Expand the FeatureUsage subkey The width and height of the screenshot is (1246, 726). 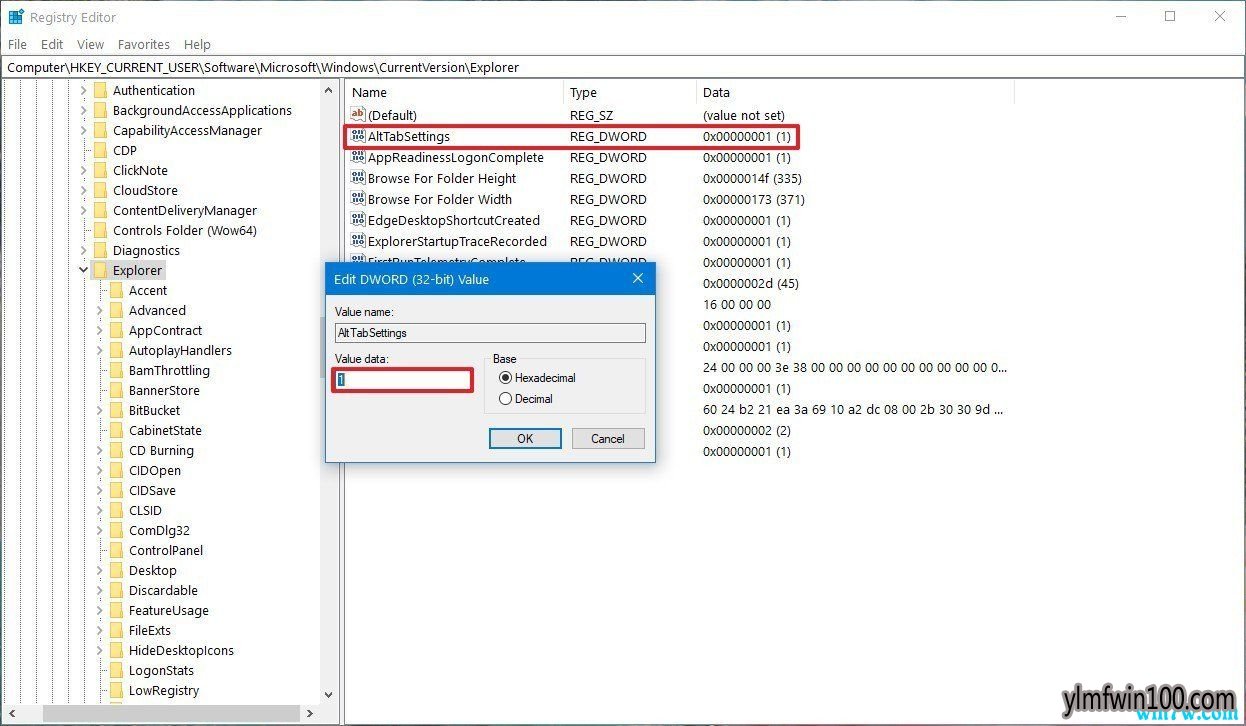point(100,610)
